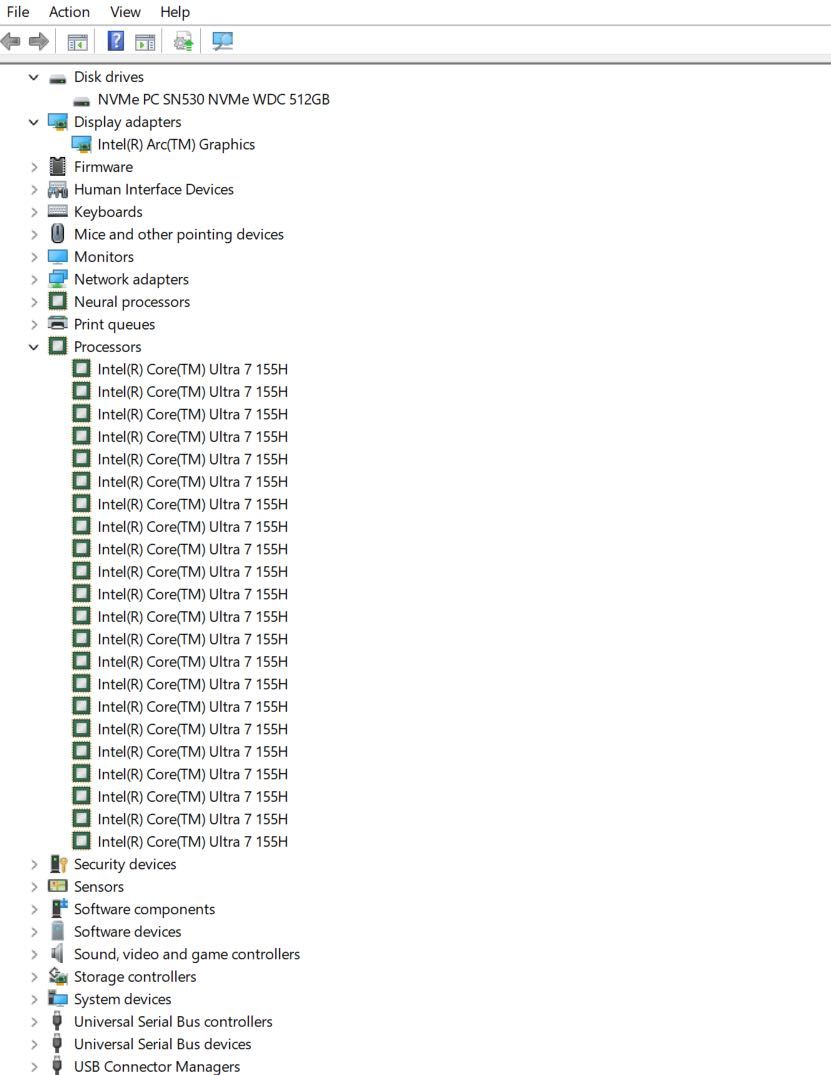Image resolution: width=831 pixels, height=1075 pixels.
Task: Click the Security devices icon
Action: point(58,864)
